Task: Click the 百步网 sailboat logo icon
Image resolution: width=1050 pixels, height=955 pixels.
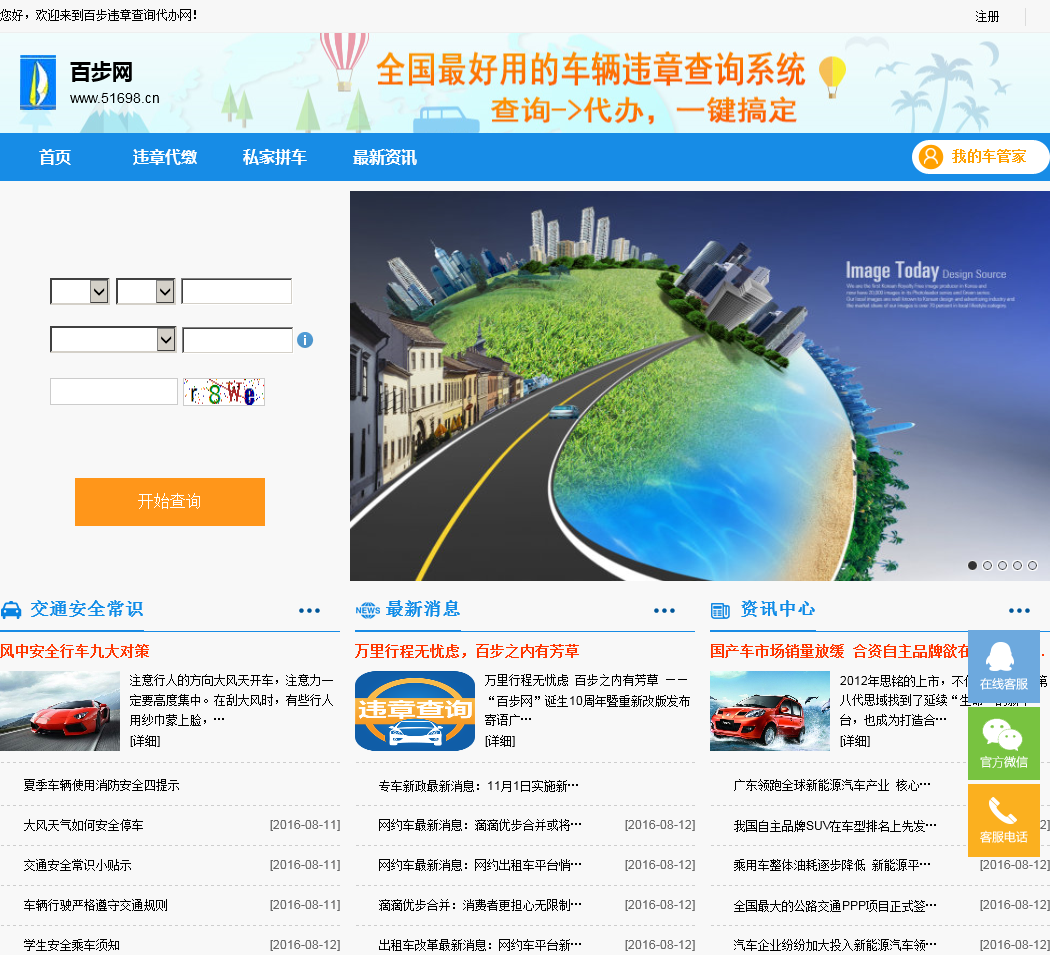Action: coord(38,82)
